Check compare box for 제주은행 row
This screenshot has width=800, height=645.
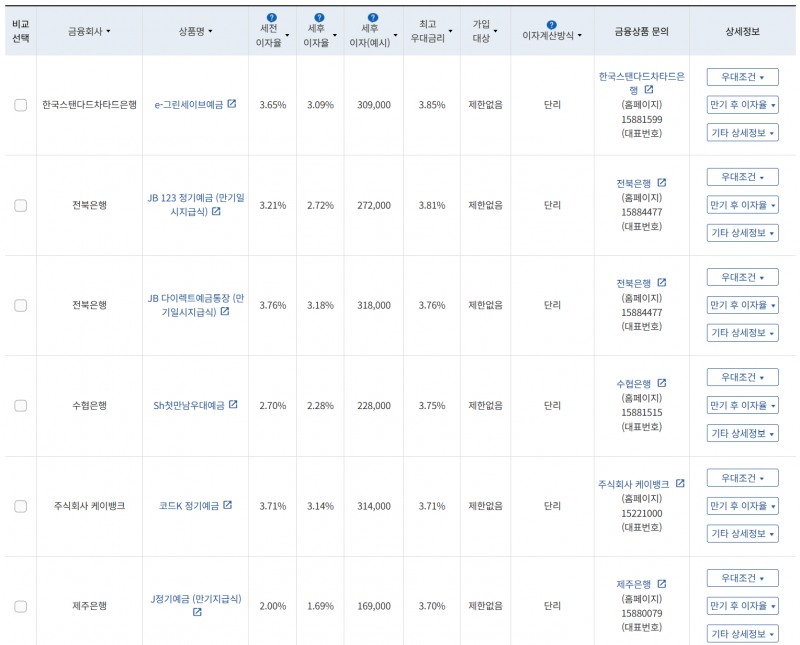coord(20,607)
